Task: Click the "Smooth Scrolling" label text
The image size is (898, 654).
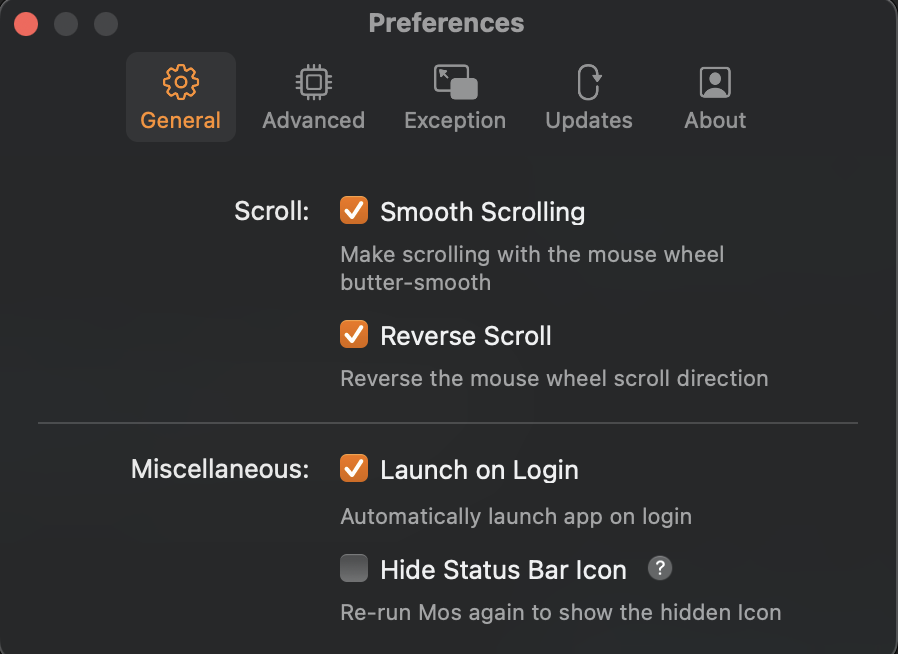Action: (x=482, y=212)
